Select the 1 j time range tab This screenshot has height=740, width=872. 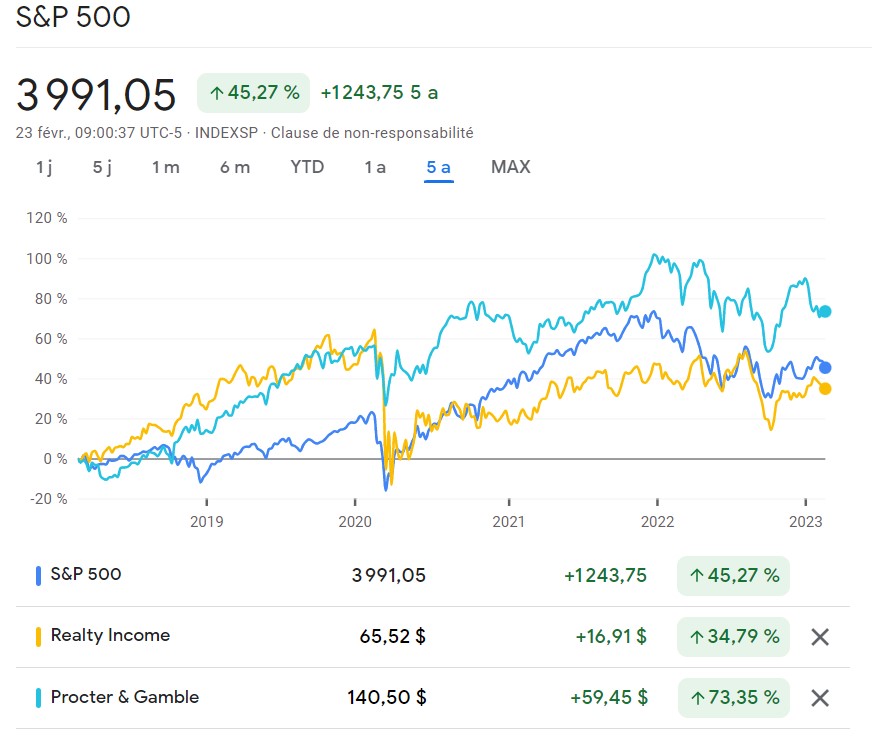[x=44, y=167]
